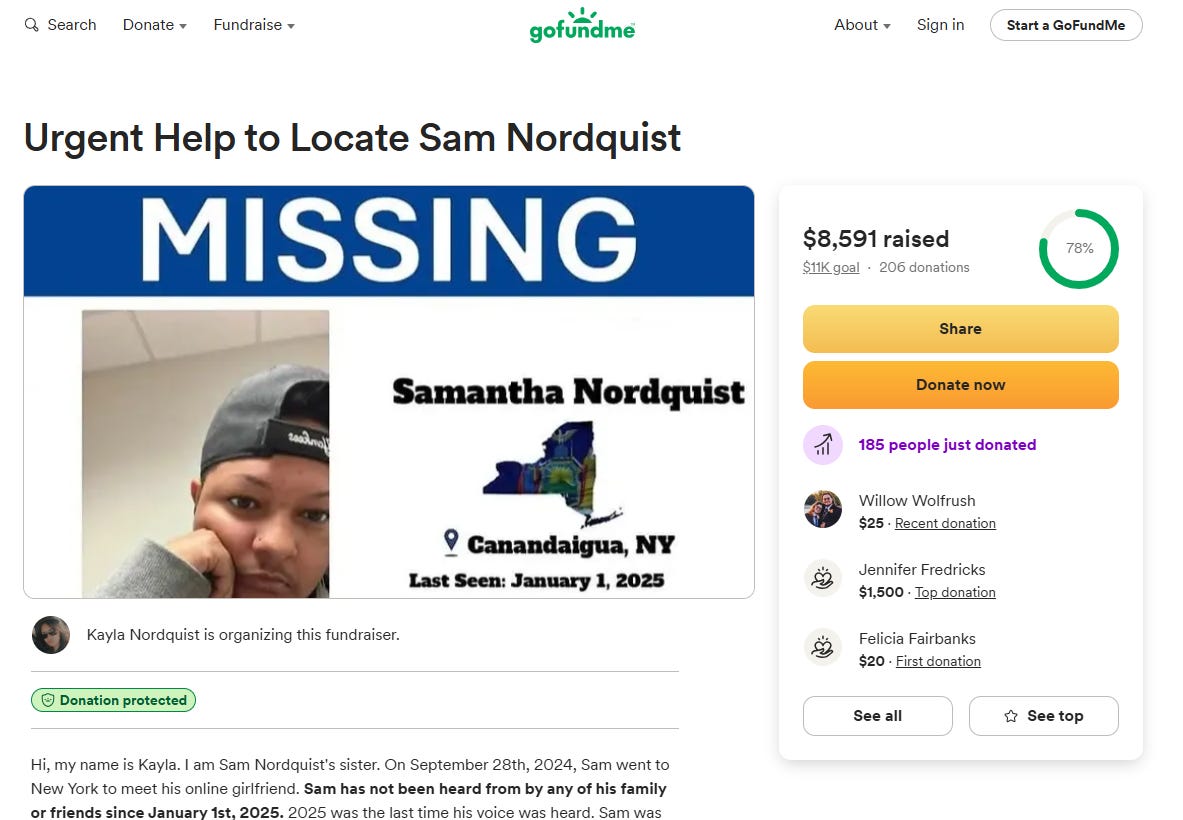Click Start a GoFundMe button
Viewport: 1183px width, 820px height.
1066,25
